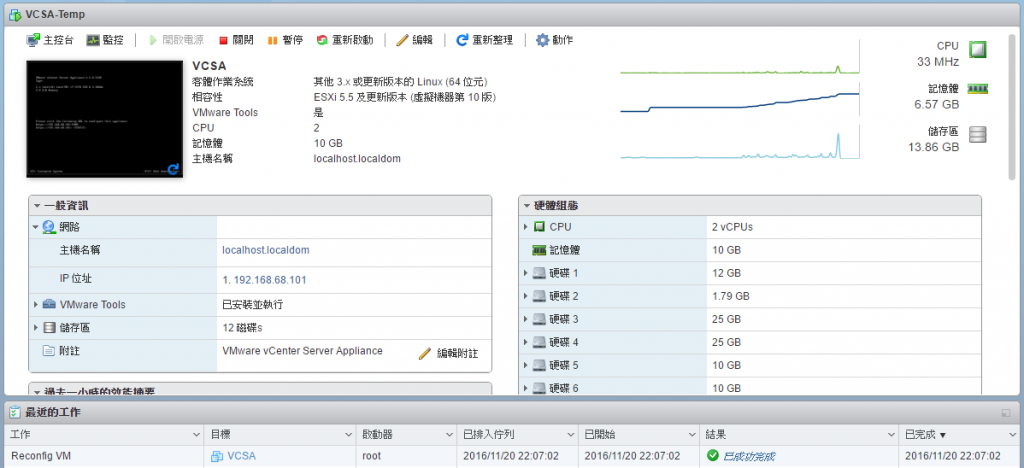Expand the 儲存區 storage row
The height and width of the screenshot is (468, 1024).
click(x=36, y=328)
